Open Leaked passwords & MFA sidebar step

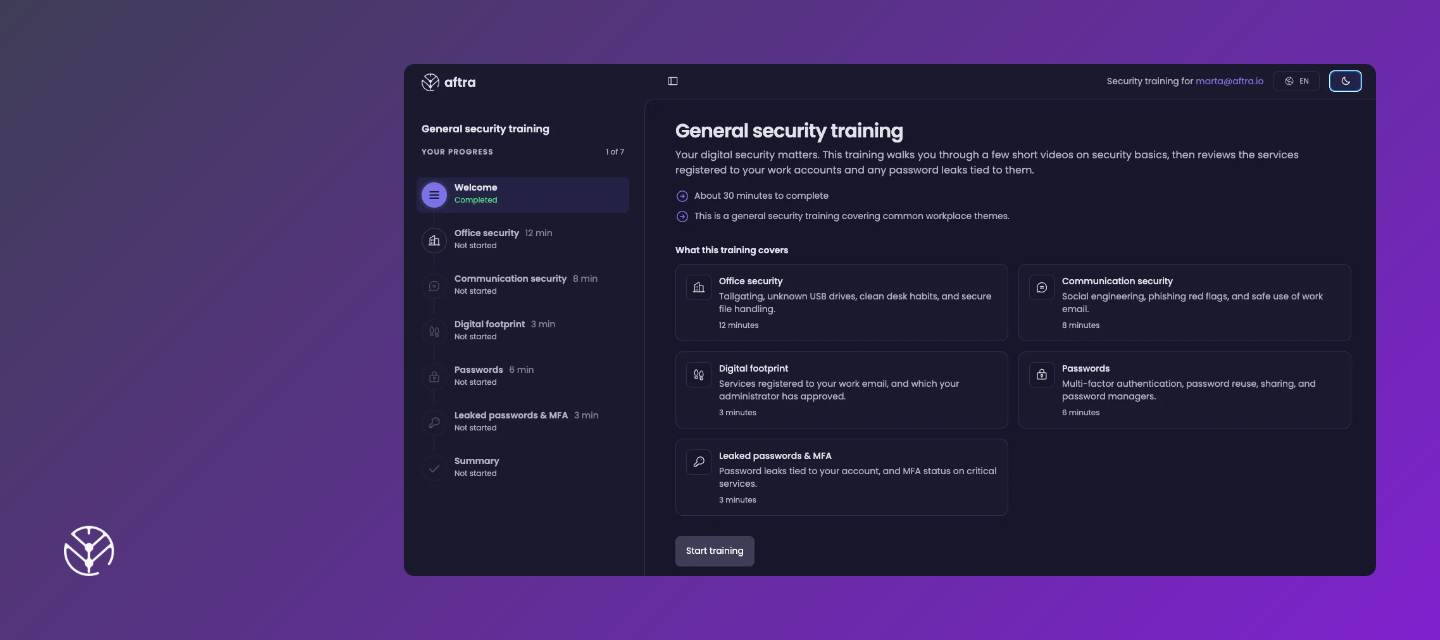[523, 421]
